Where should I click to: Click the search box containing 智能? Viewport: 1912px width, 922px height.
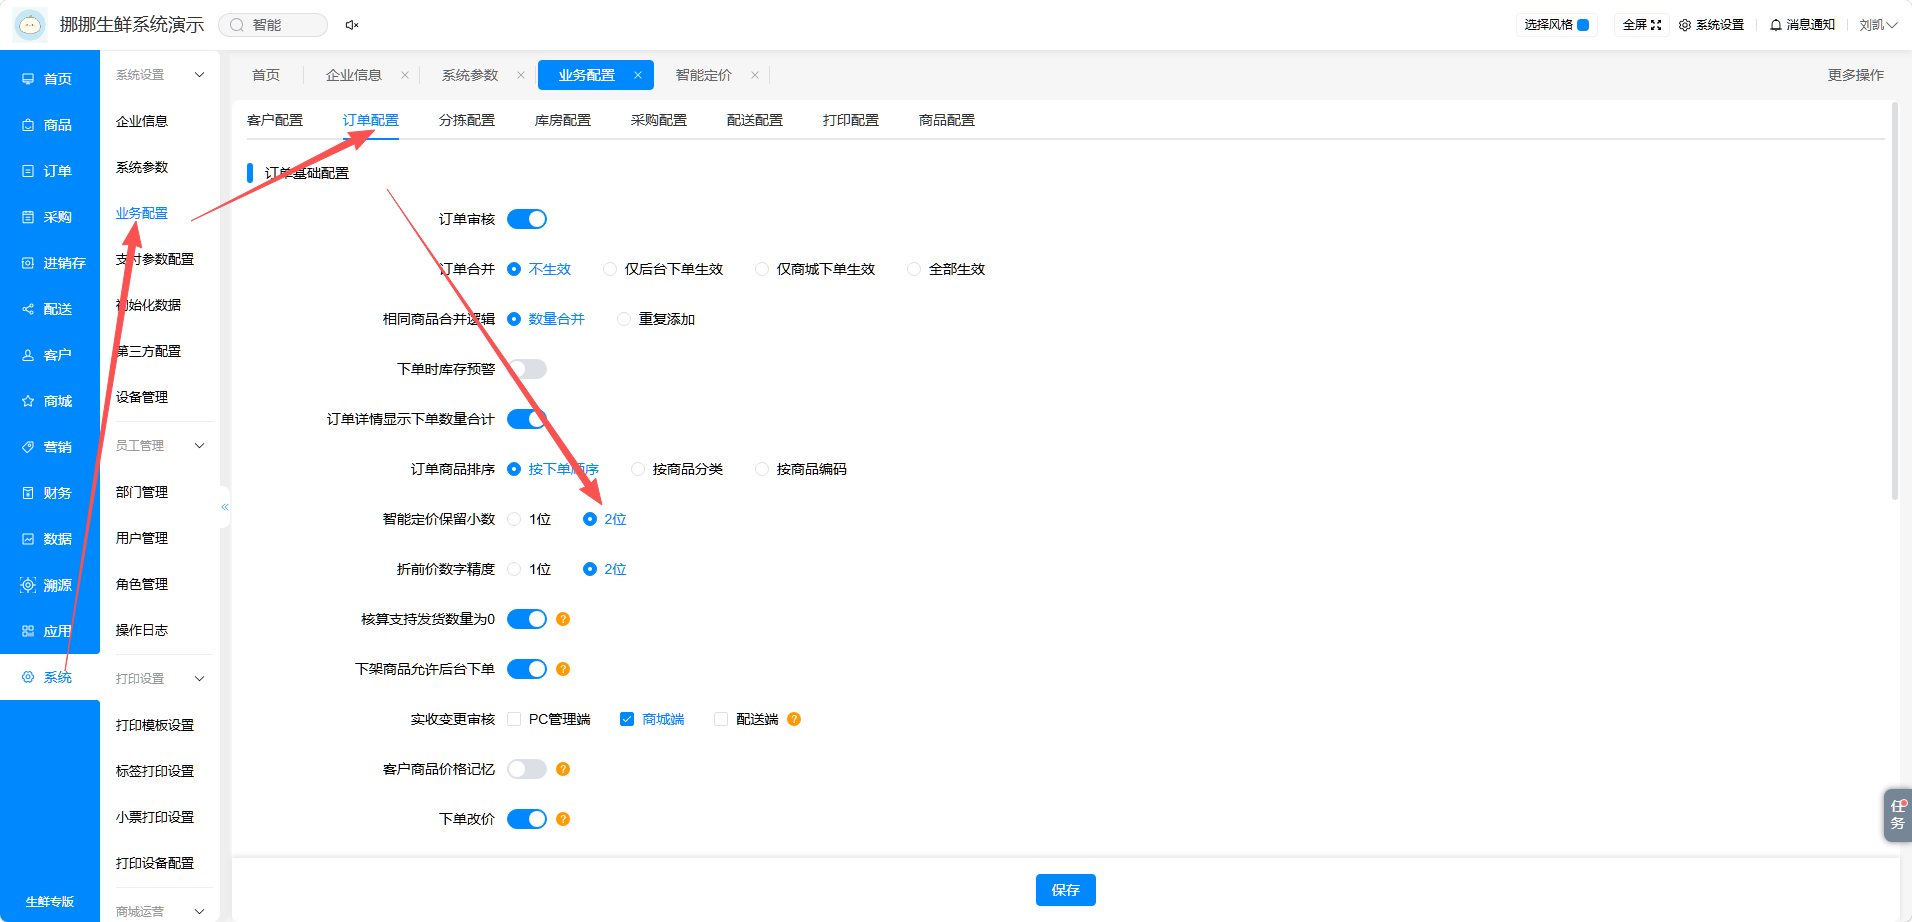[273, 25]
